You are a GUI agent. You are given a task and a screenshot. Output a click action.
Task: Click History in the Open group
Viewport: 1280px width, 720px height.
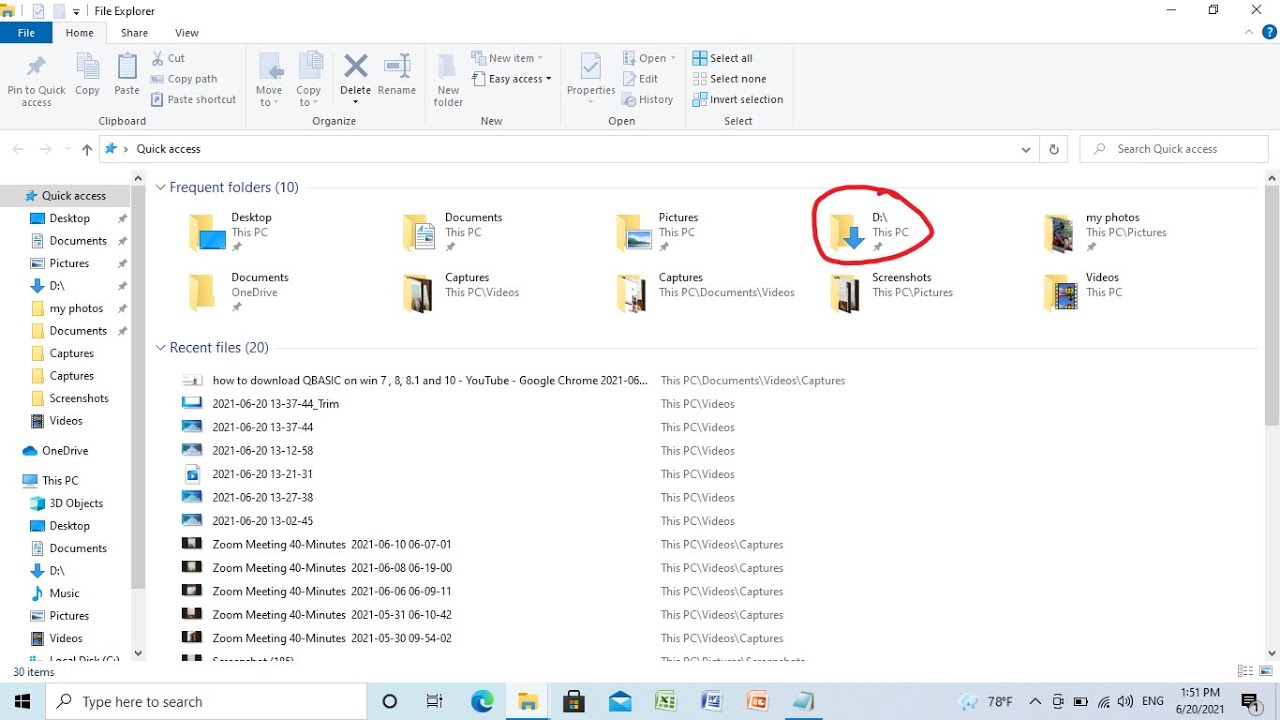tap(647, 99)
